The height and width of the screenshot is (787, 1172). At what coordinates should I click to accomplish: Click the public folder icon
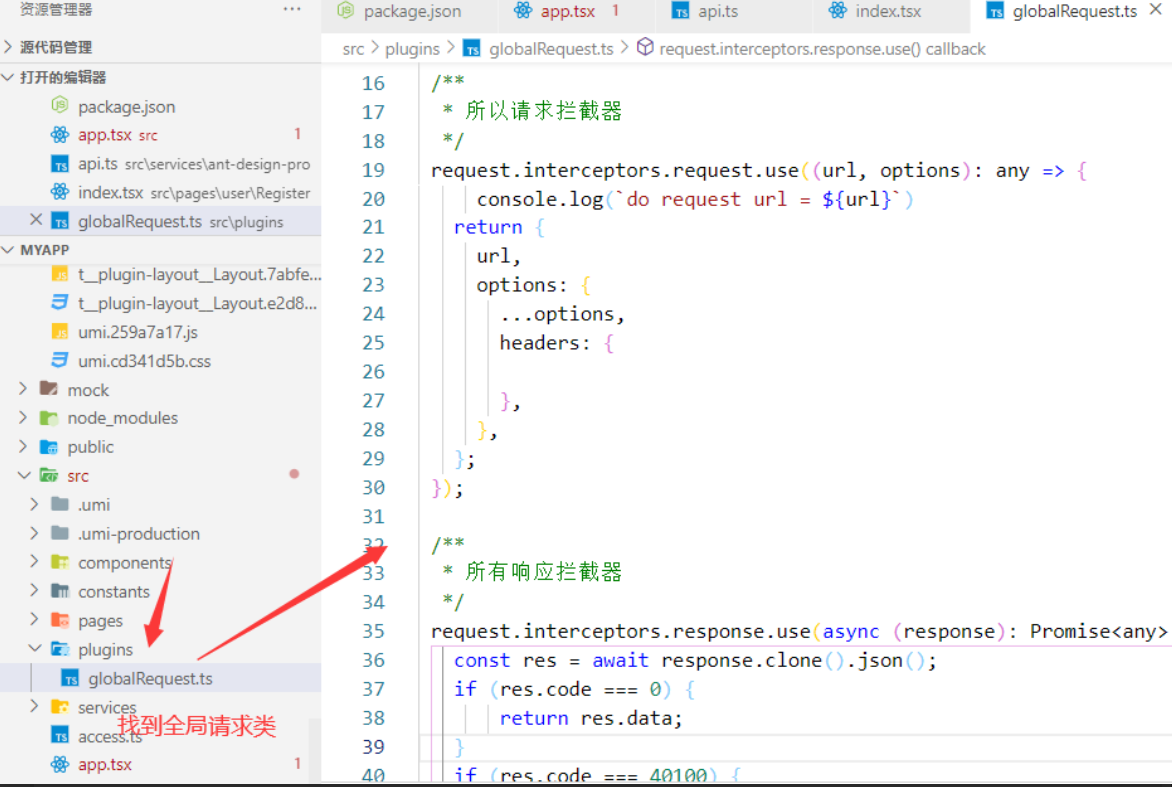click(x=48, y=447)
